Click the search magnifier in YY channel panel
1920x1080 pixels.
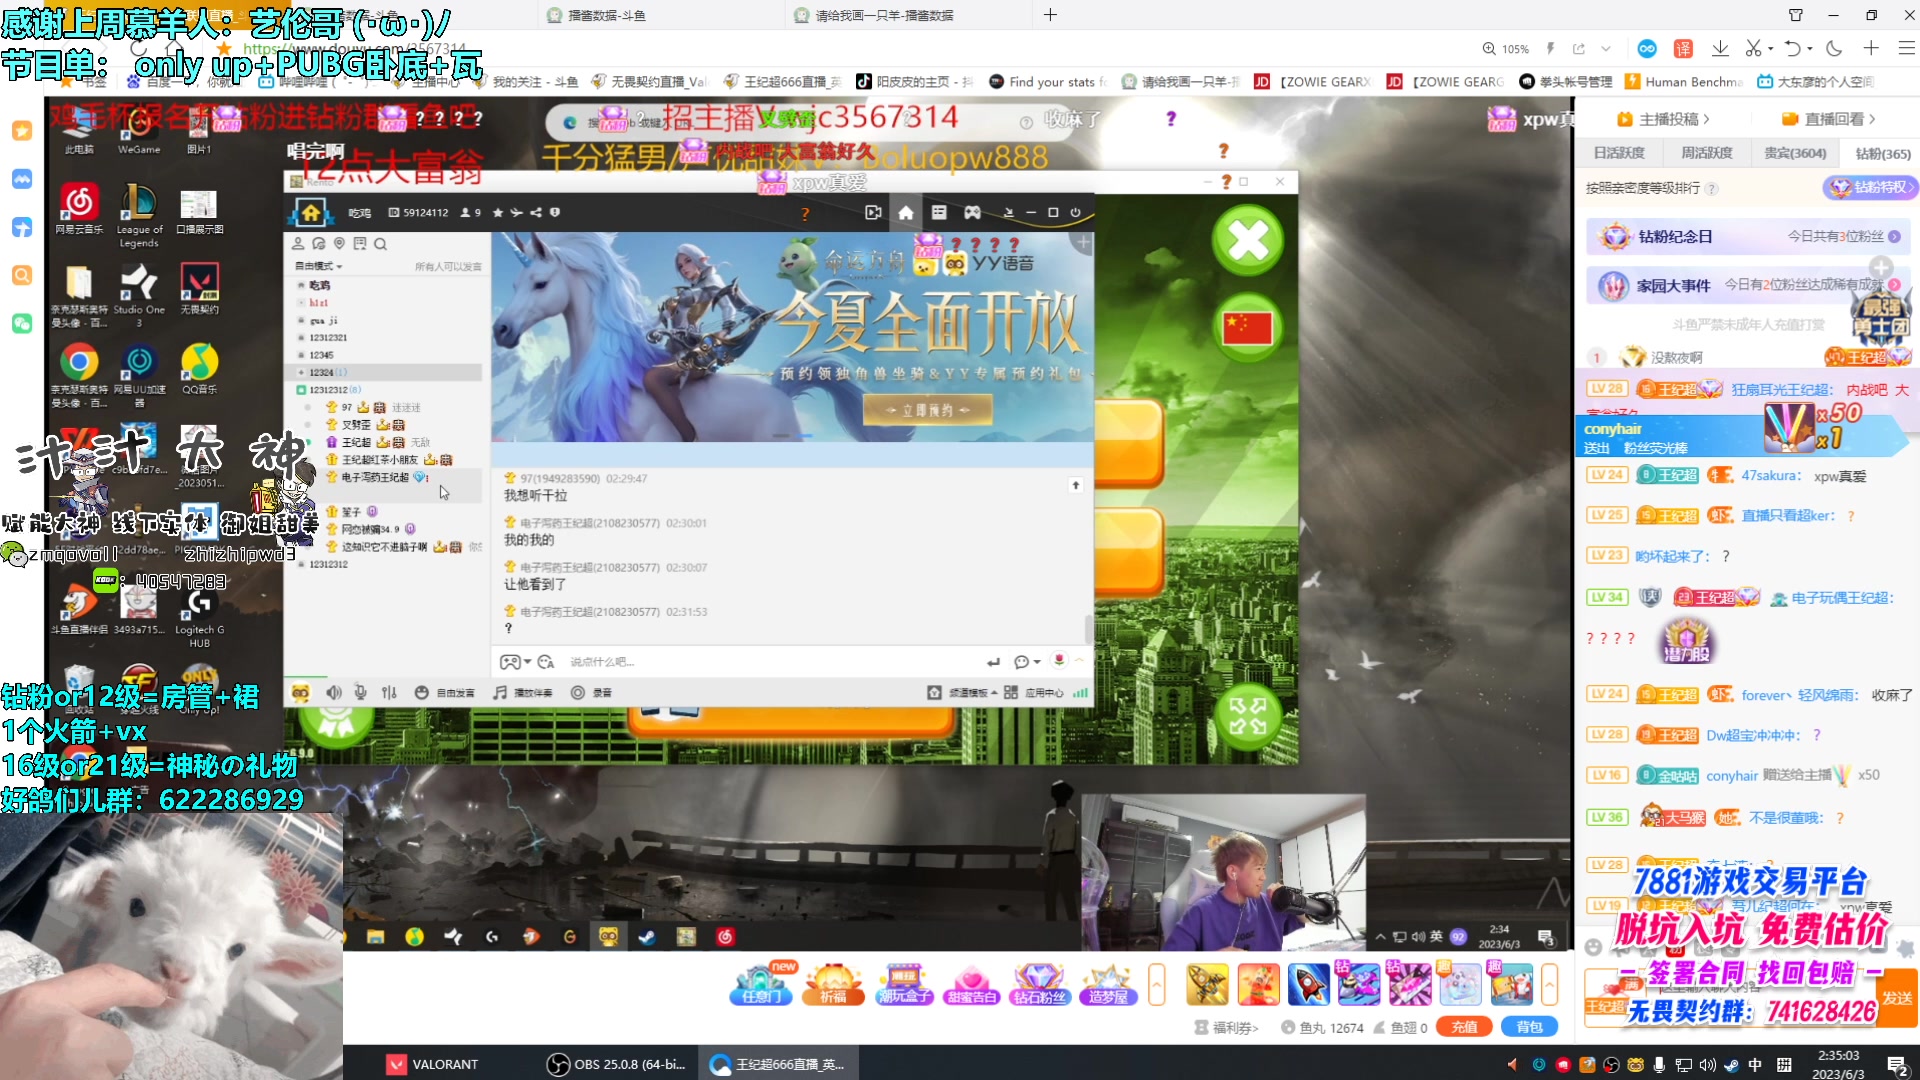(380, 243)
